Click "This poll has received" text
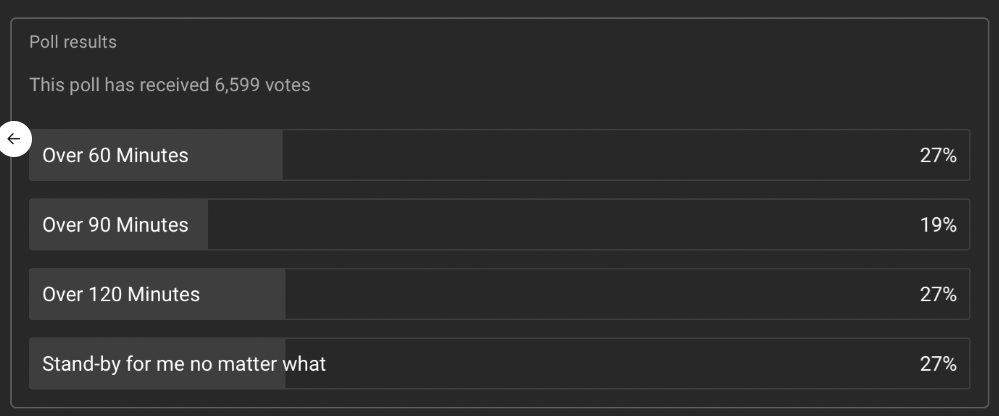 pyautogui.click(x=120, y=85)
